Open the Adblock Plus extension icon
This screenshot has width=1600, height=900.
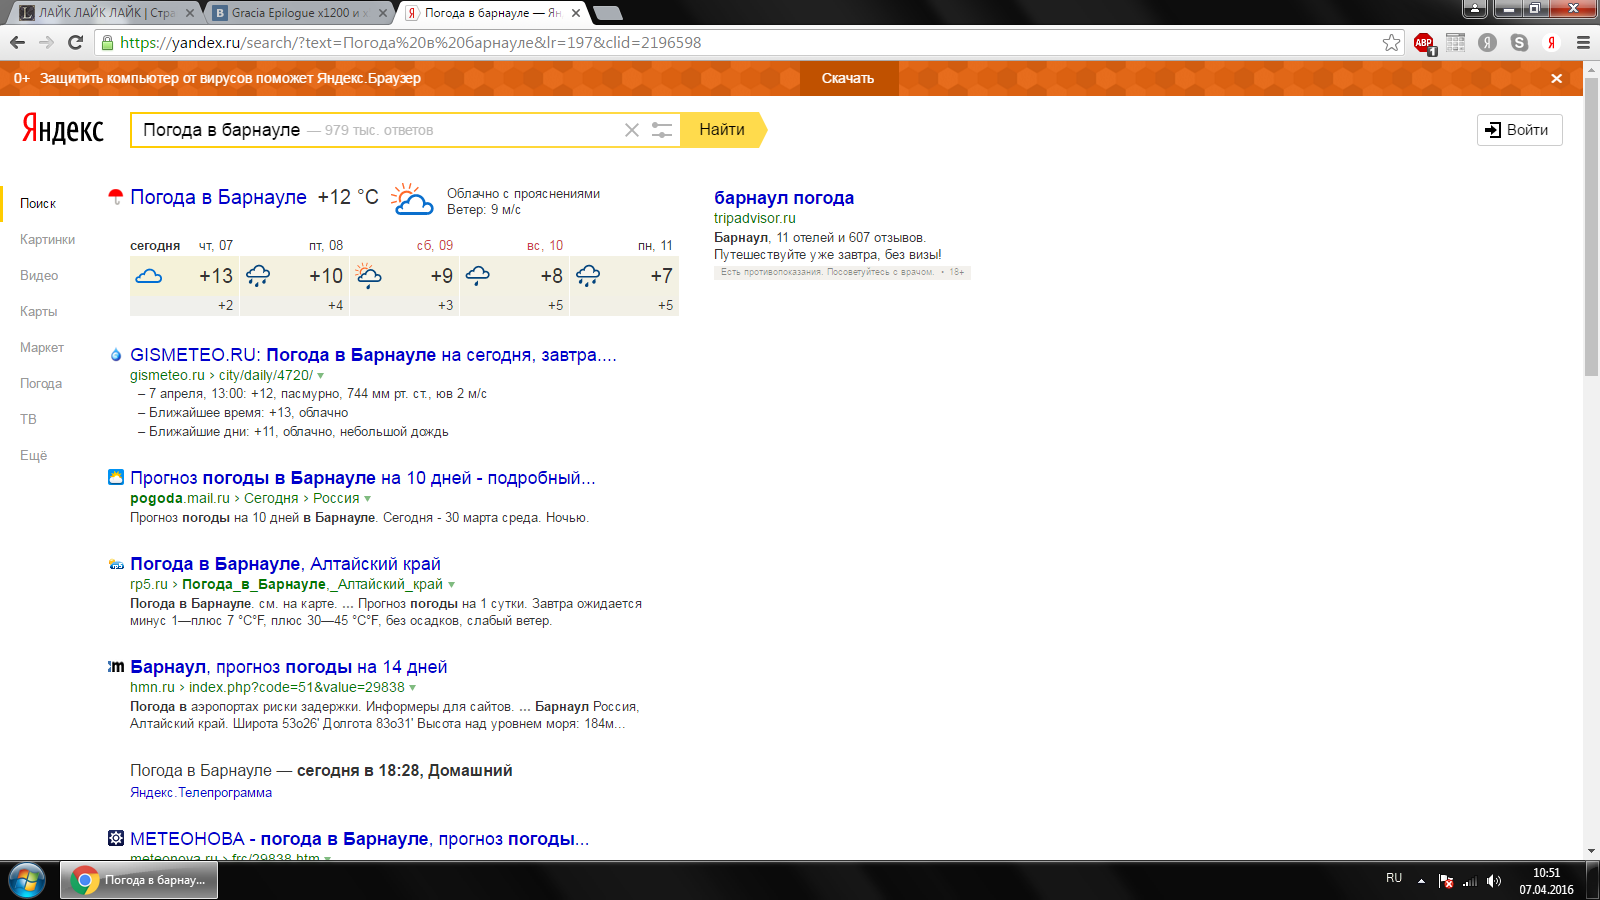coord(1424,43)
